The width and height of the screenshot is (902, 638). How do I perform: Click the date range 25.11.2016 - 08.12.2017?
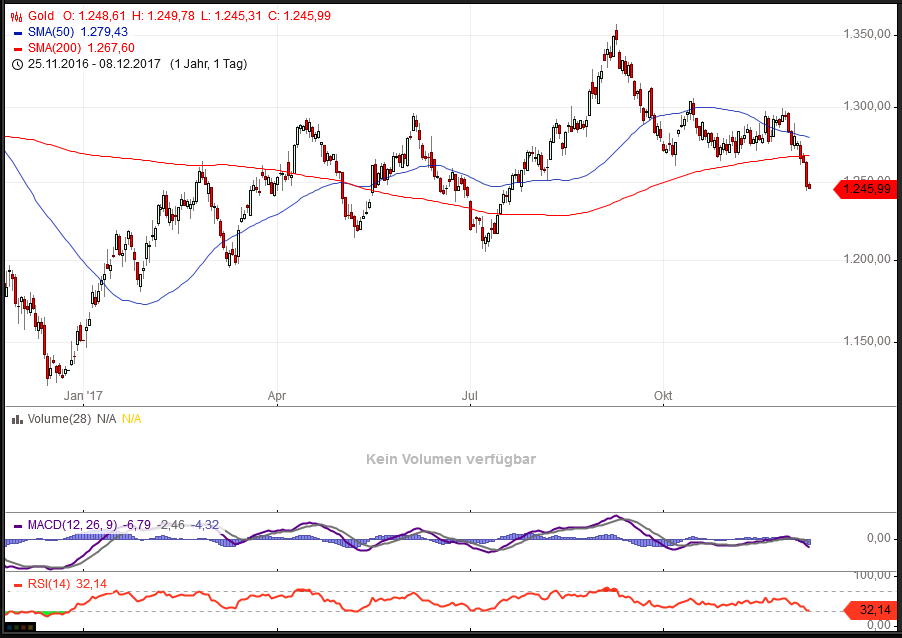(94, 64)
